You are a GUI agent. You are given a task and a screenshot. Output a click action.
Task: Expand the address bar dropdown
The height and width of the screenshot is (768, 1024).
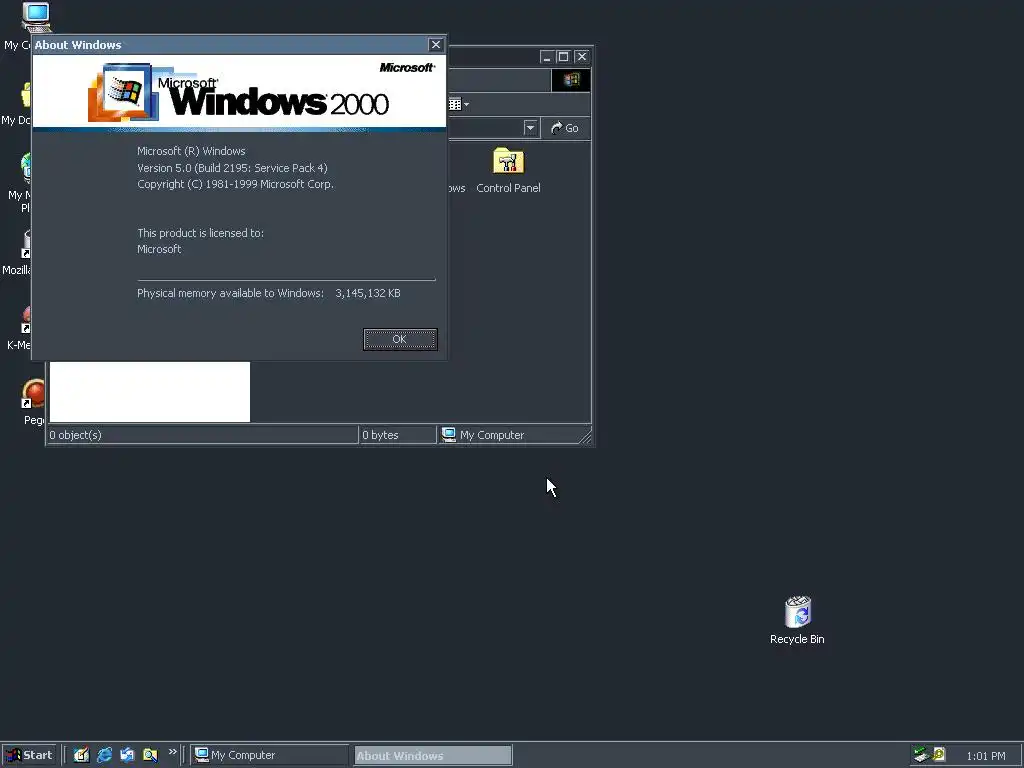[x=530, y=128]
